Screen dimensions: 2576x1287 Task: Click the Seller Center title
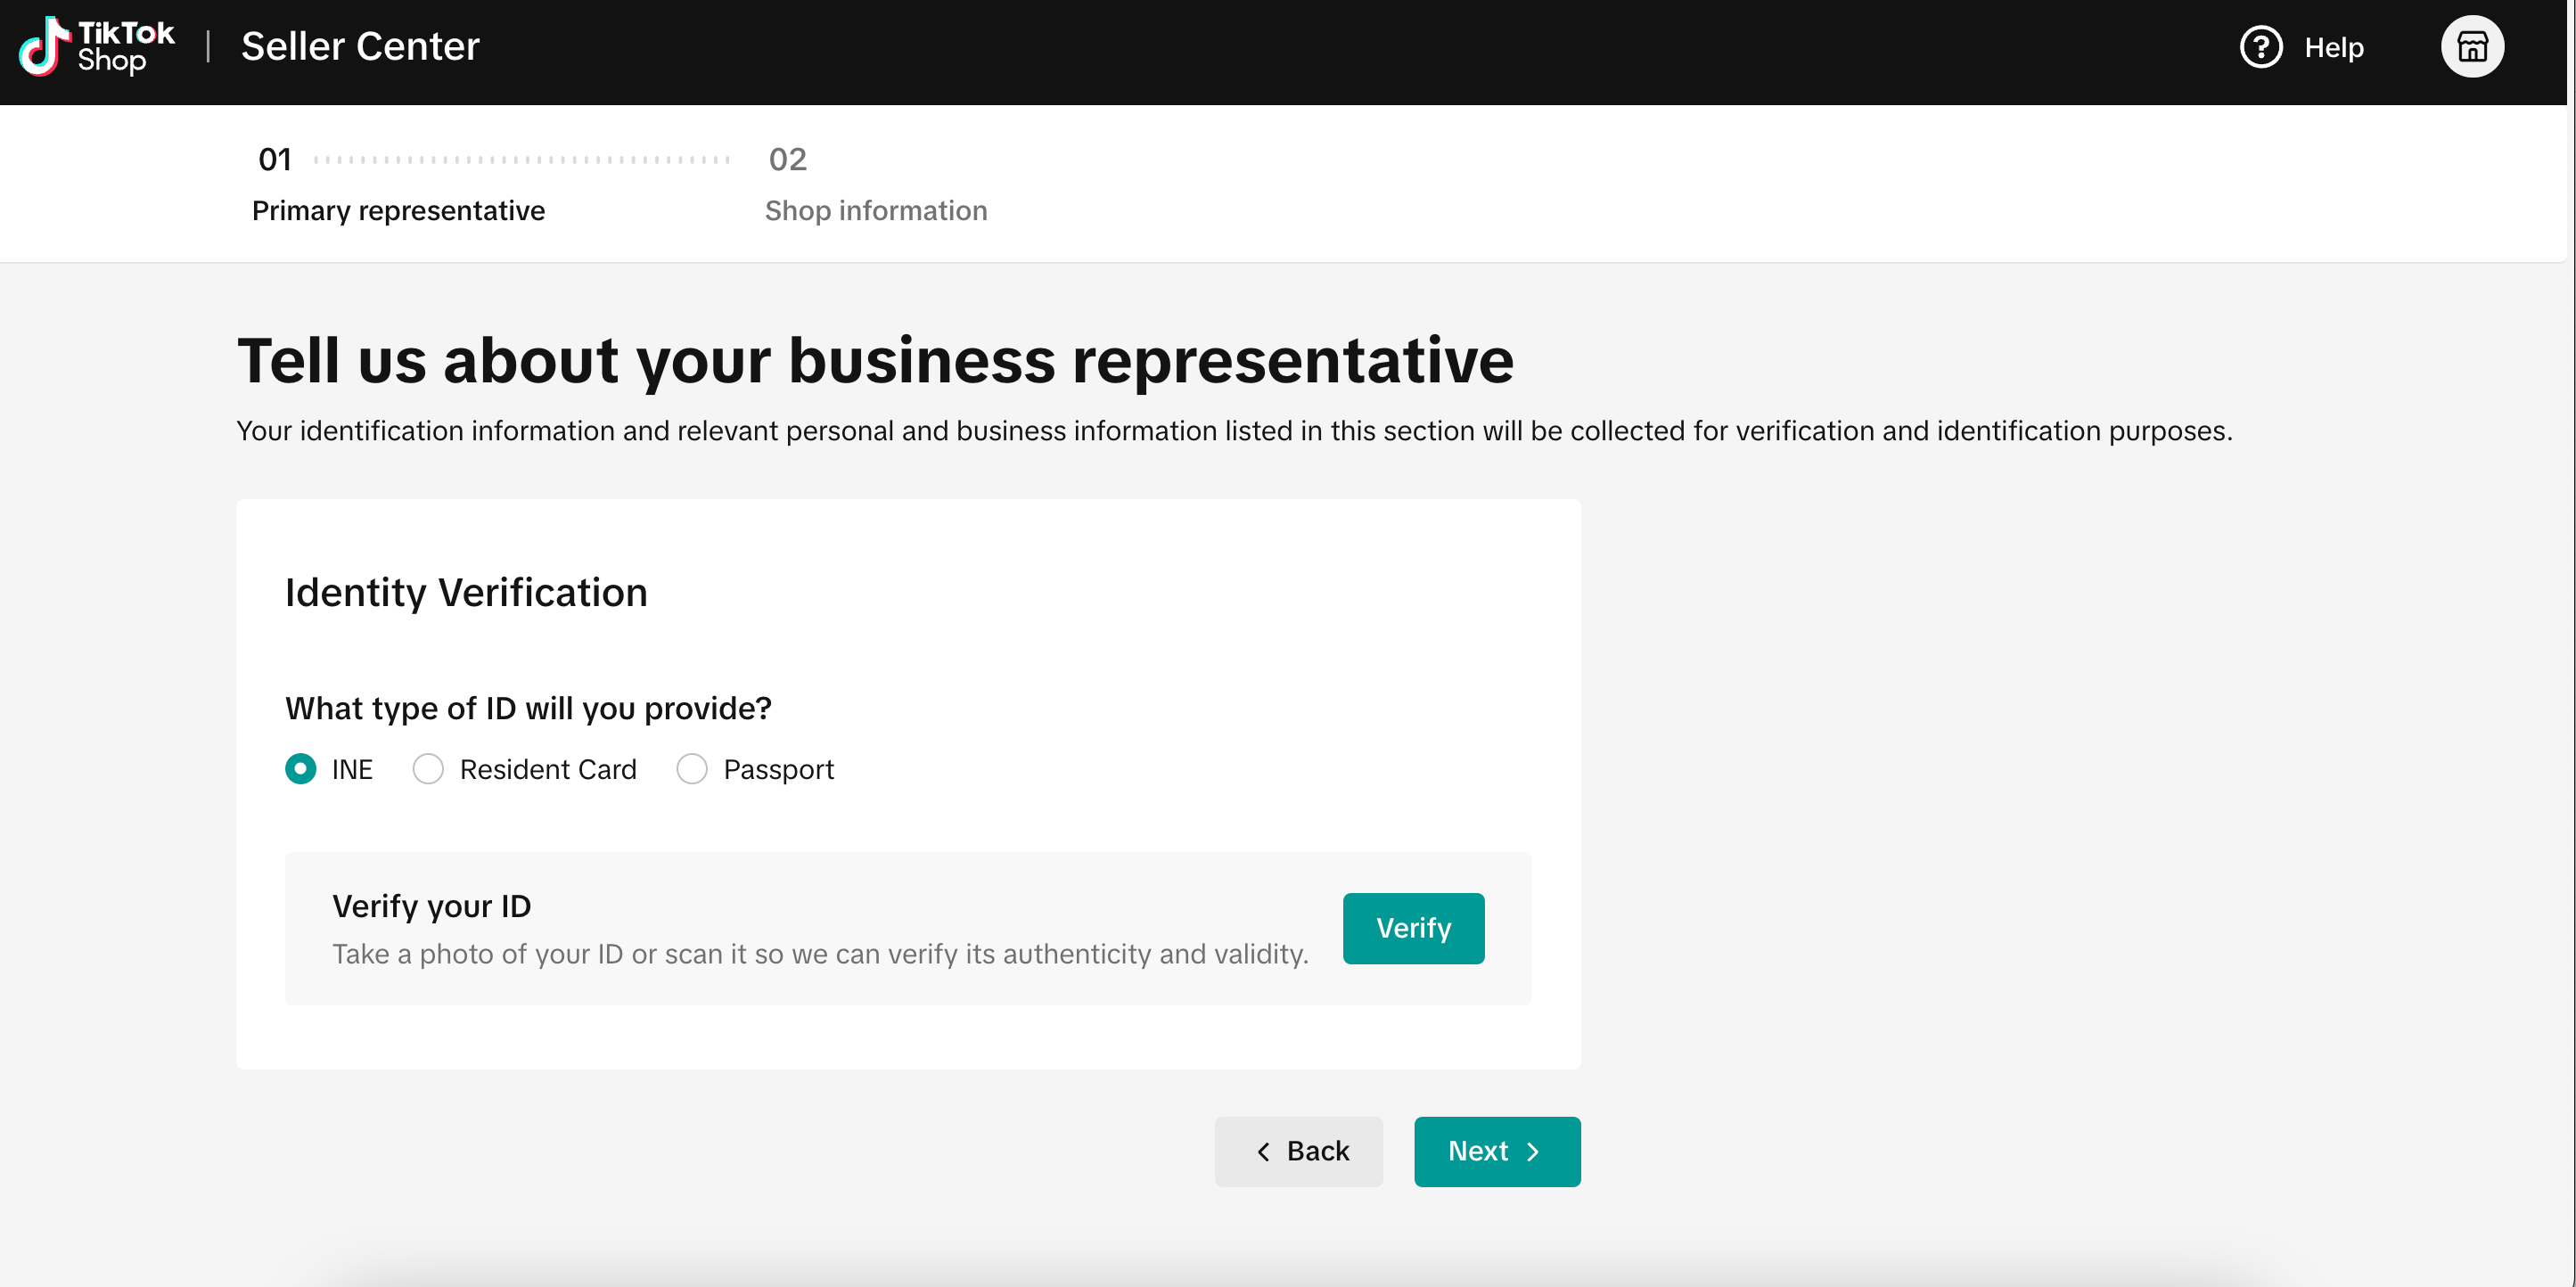click(x=360, y=47)
